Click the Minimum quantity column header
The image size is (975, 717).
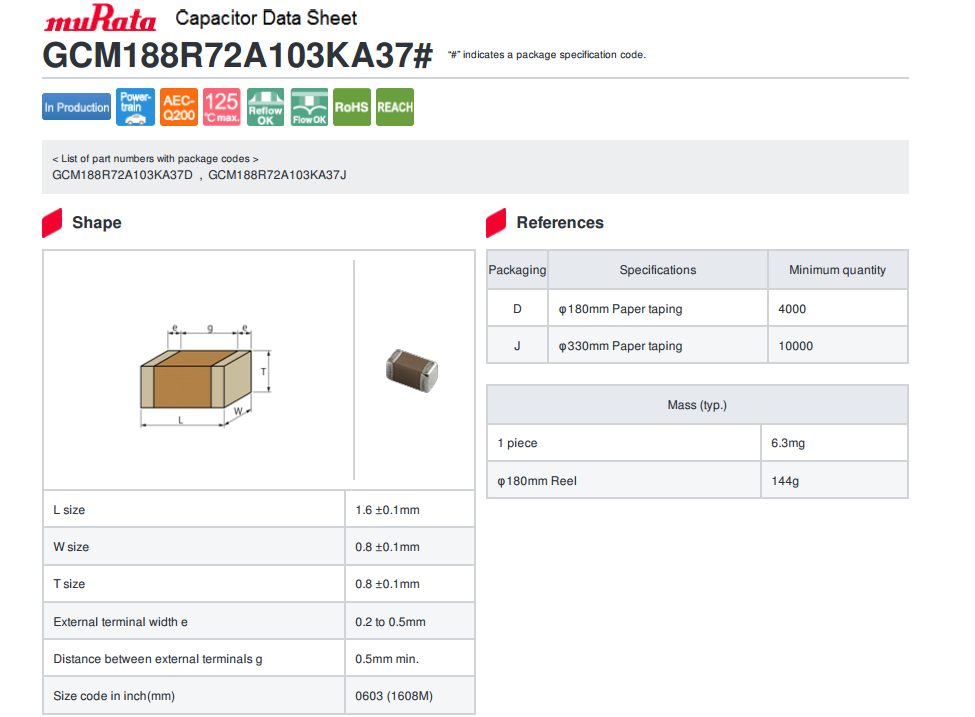838,270
